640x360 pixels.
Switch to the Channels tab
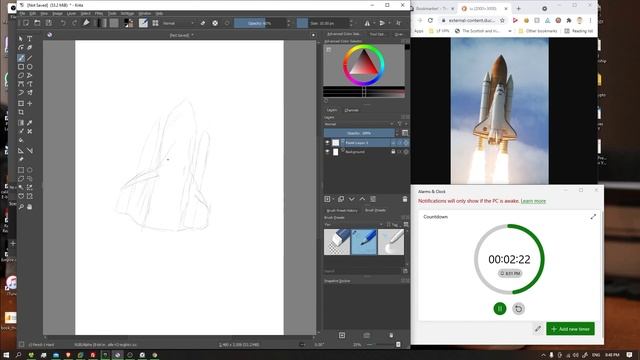pos(351,110)
